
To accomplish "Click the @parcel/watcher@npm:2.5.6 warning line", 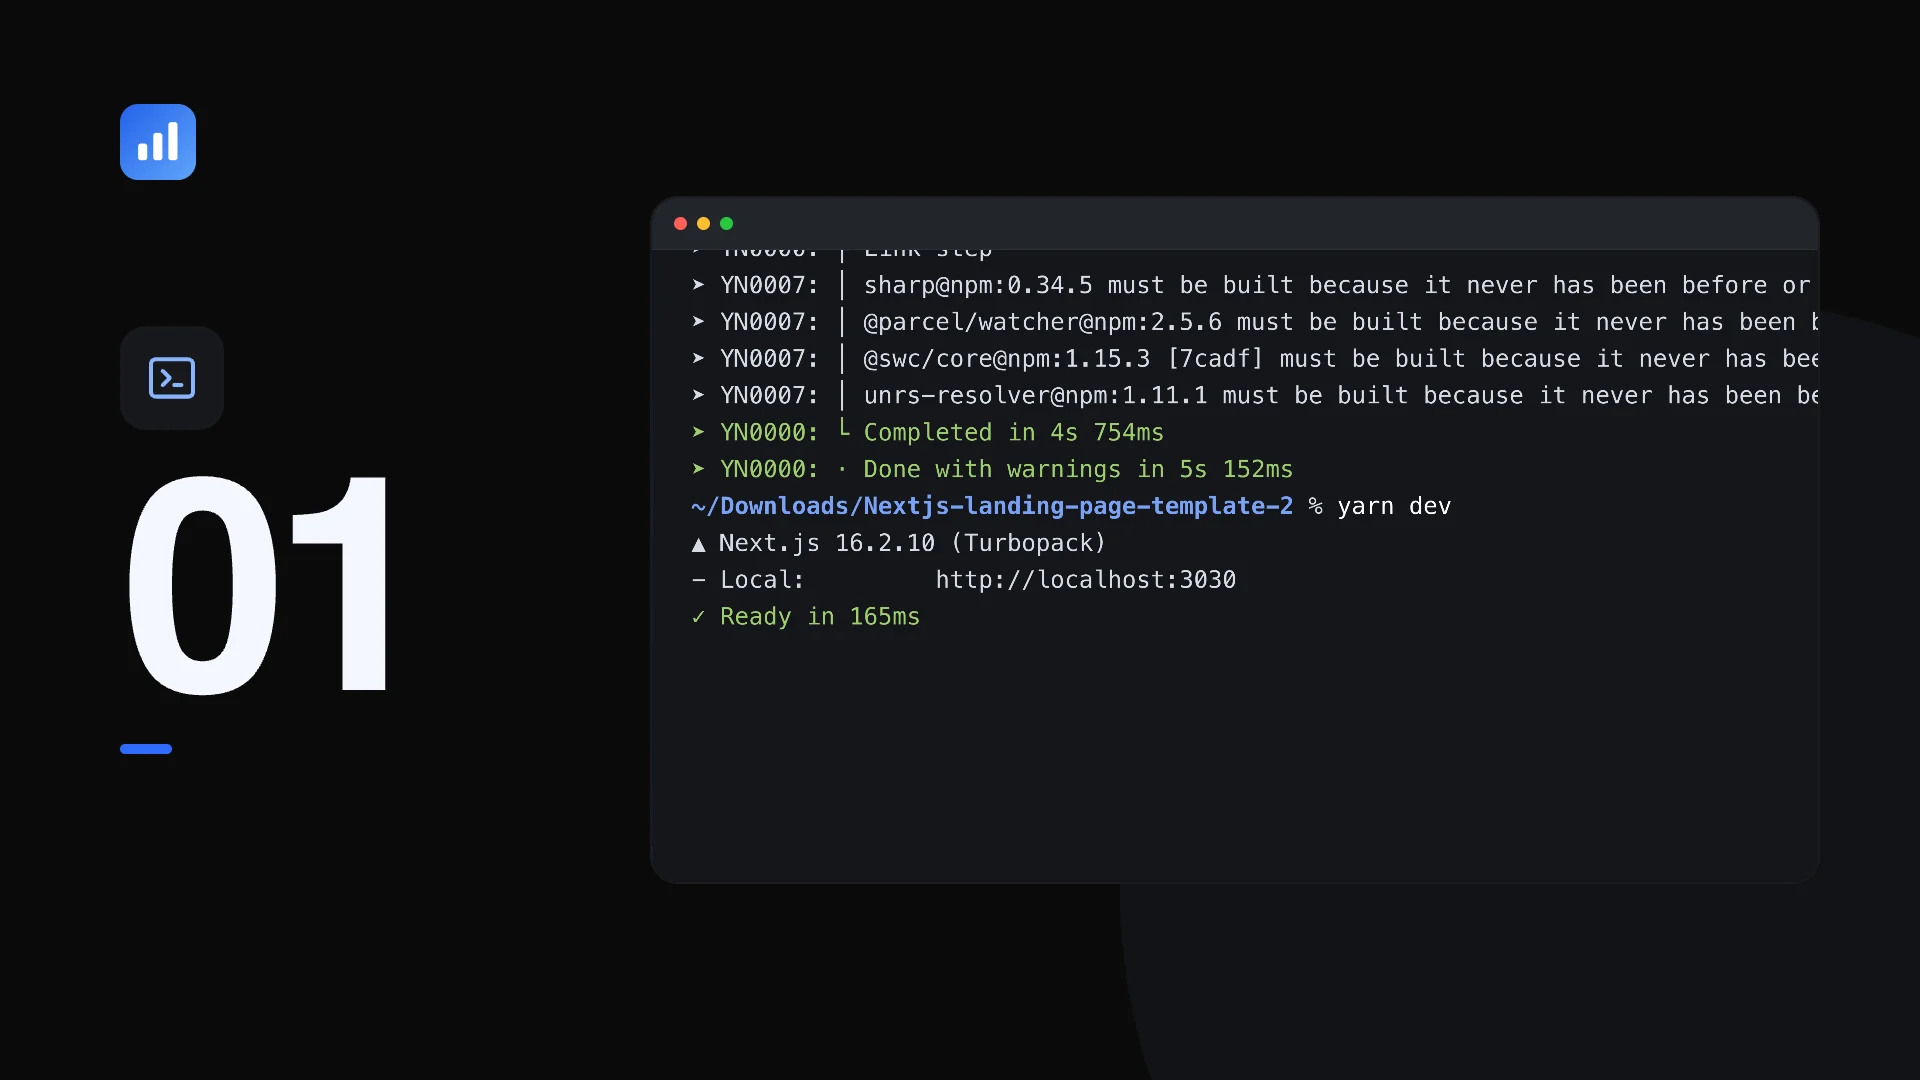I will tap(1254, 323).
